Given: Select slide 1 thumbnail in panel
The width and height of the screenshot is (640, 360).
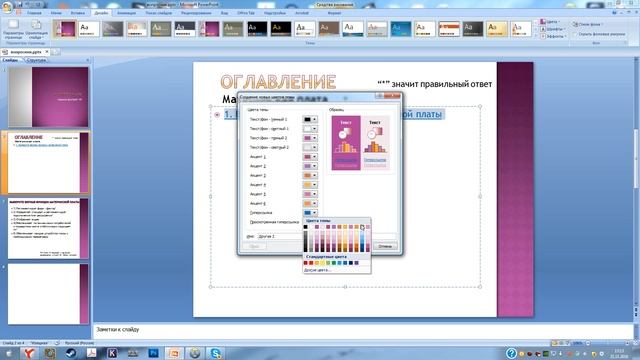Looking at the screenshot, I should coord(48,97).
